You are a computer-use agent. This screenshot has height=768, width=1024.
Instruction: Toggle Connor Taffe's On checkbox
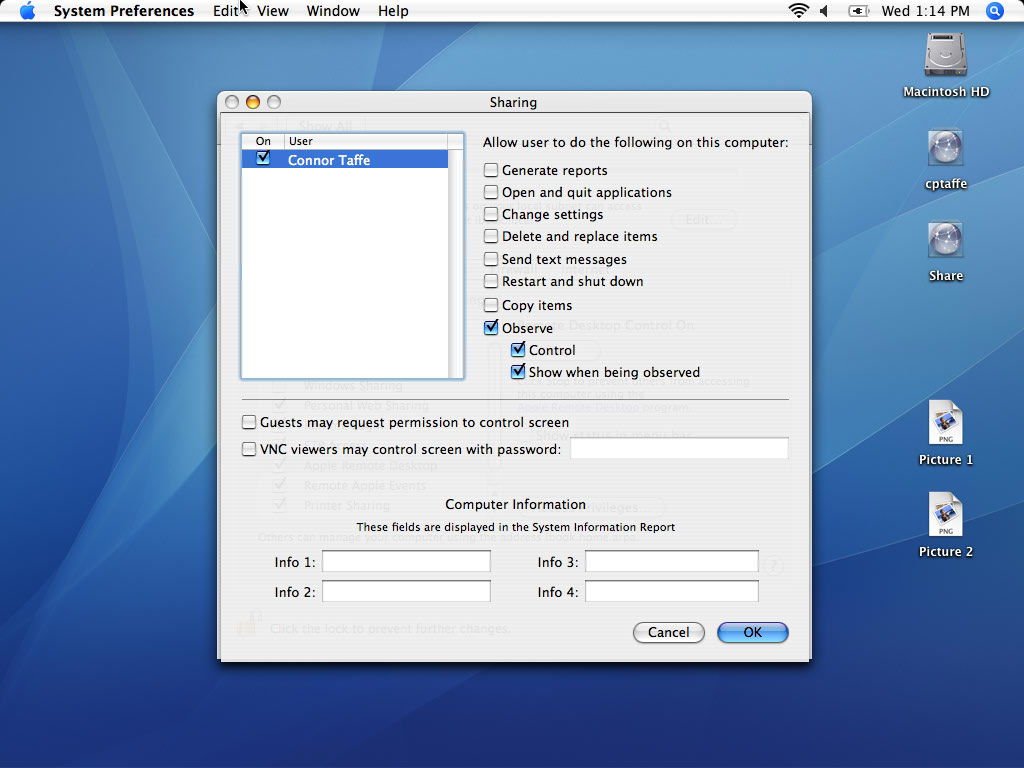pyautogui.click(x=263, y=158)
